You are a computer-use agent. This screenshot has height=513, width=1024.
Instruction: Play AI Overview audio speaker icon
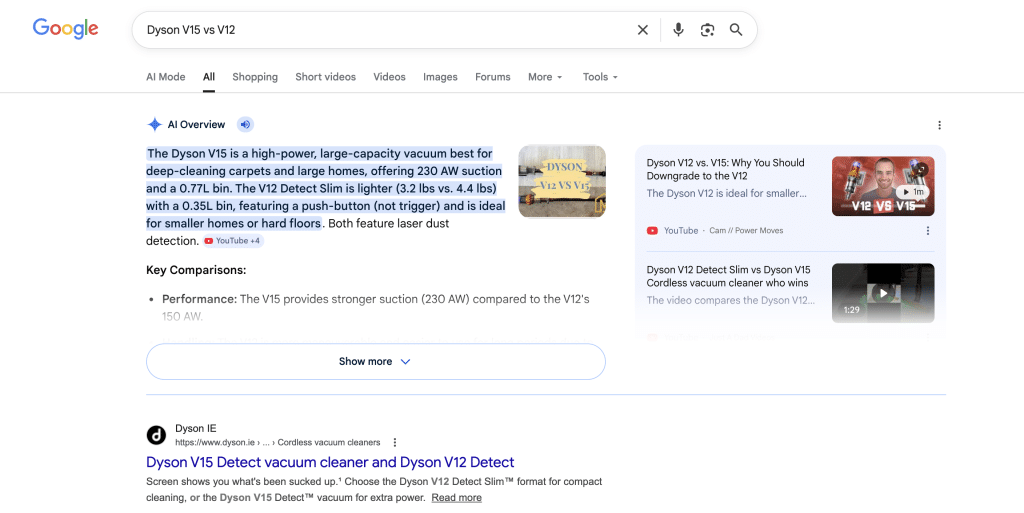coord(245,125)
